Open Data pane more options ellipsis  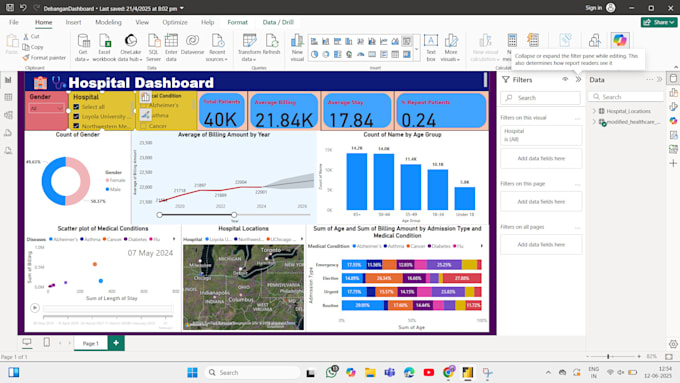(x=649, y=79)
